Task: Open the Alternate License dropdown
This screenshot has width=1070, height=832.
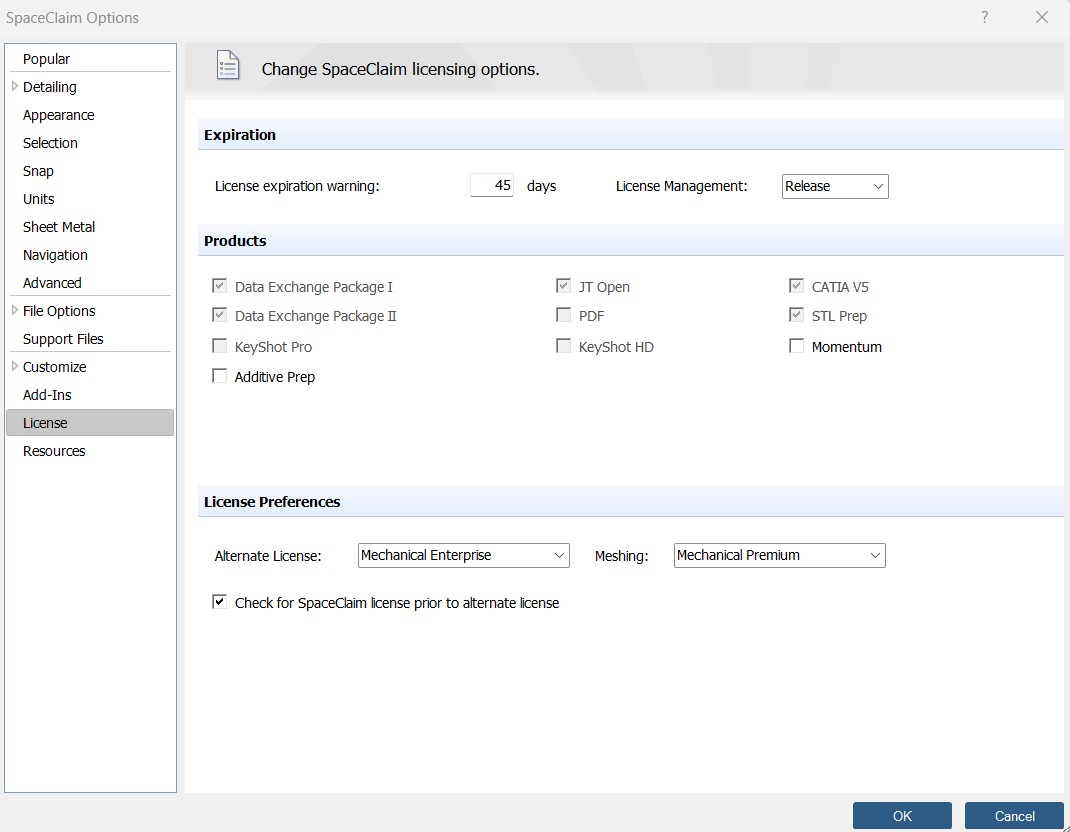Action: 463,555
